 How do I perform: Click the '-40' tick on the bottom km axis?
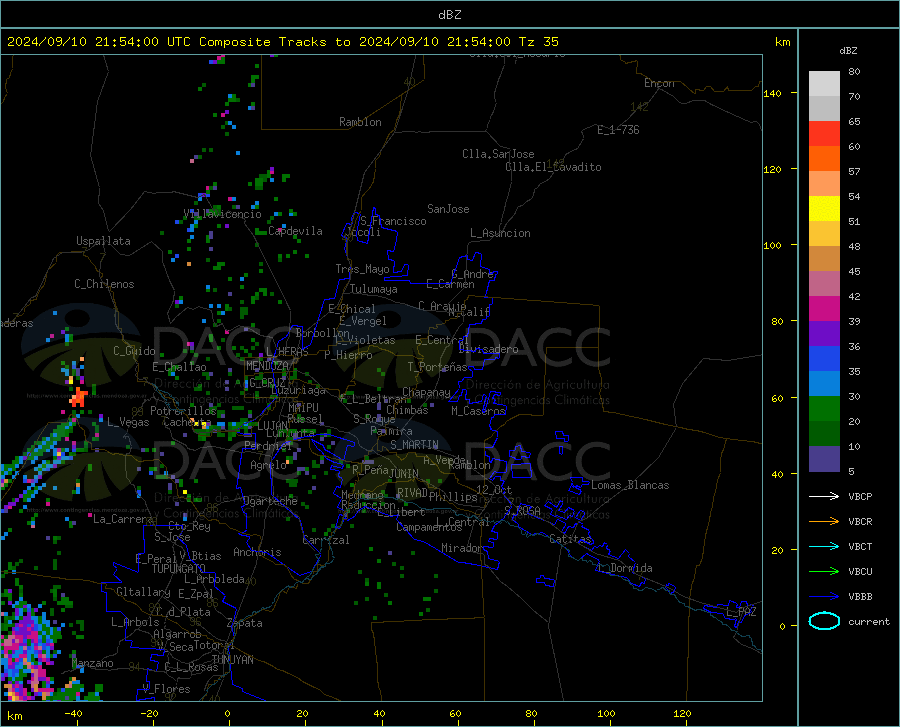click(73, 713)
